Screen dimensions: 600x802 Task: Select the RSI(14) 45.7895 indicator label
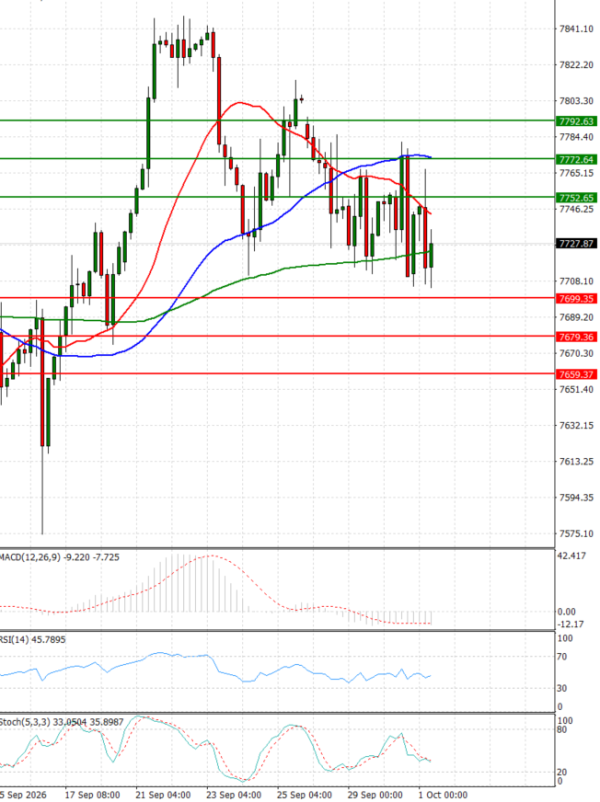coord(32,640)
